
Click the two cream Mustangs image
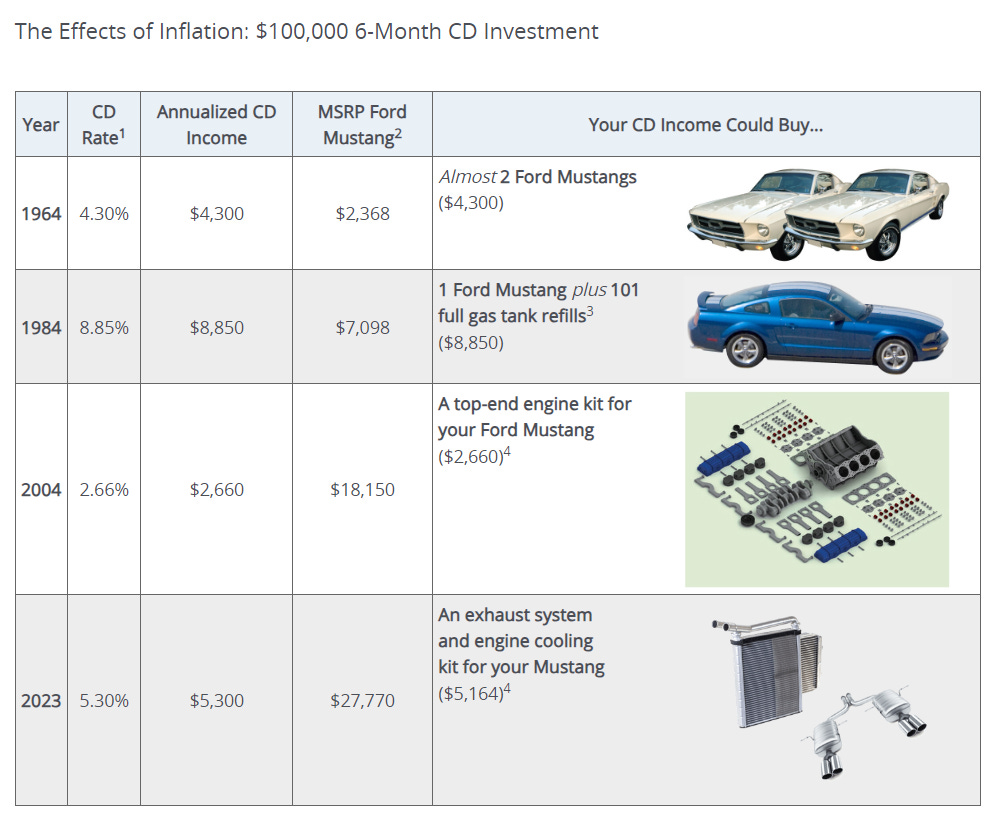[x=819, y=214]
